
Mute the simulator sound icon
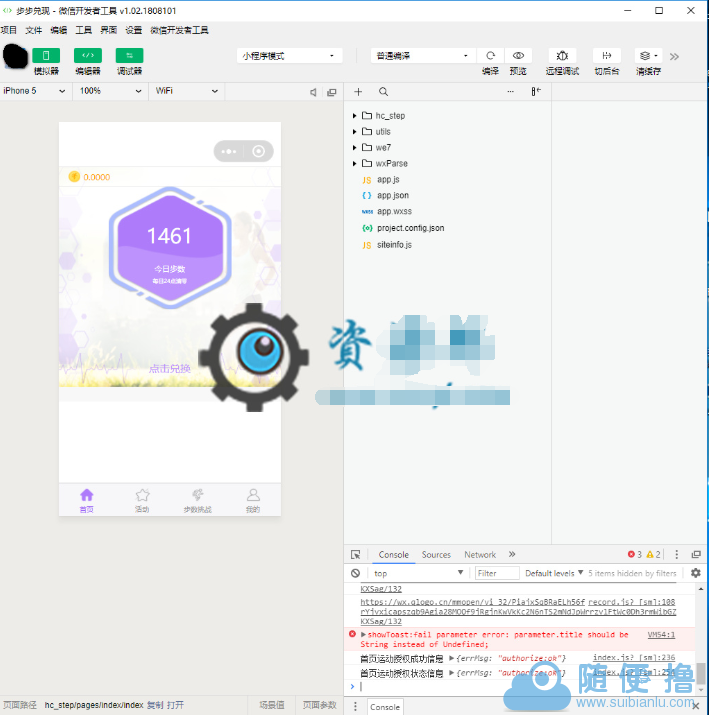coord(313,92)
